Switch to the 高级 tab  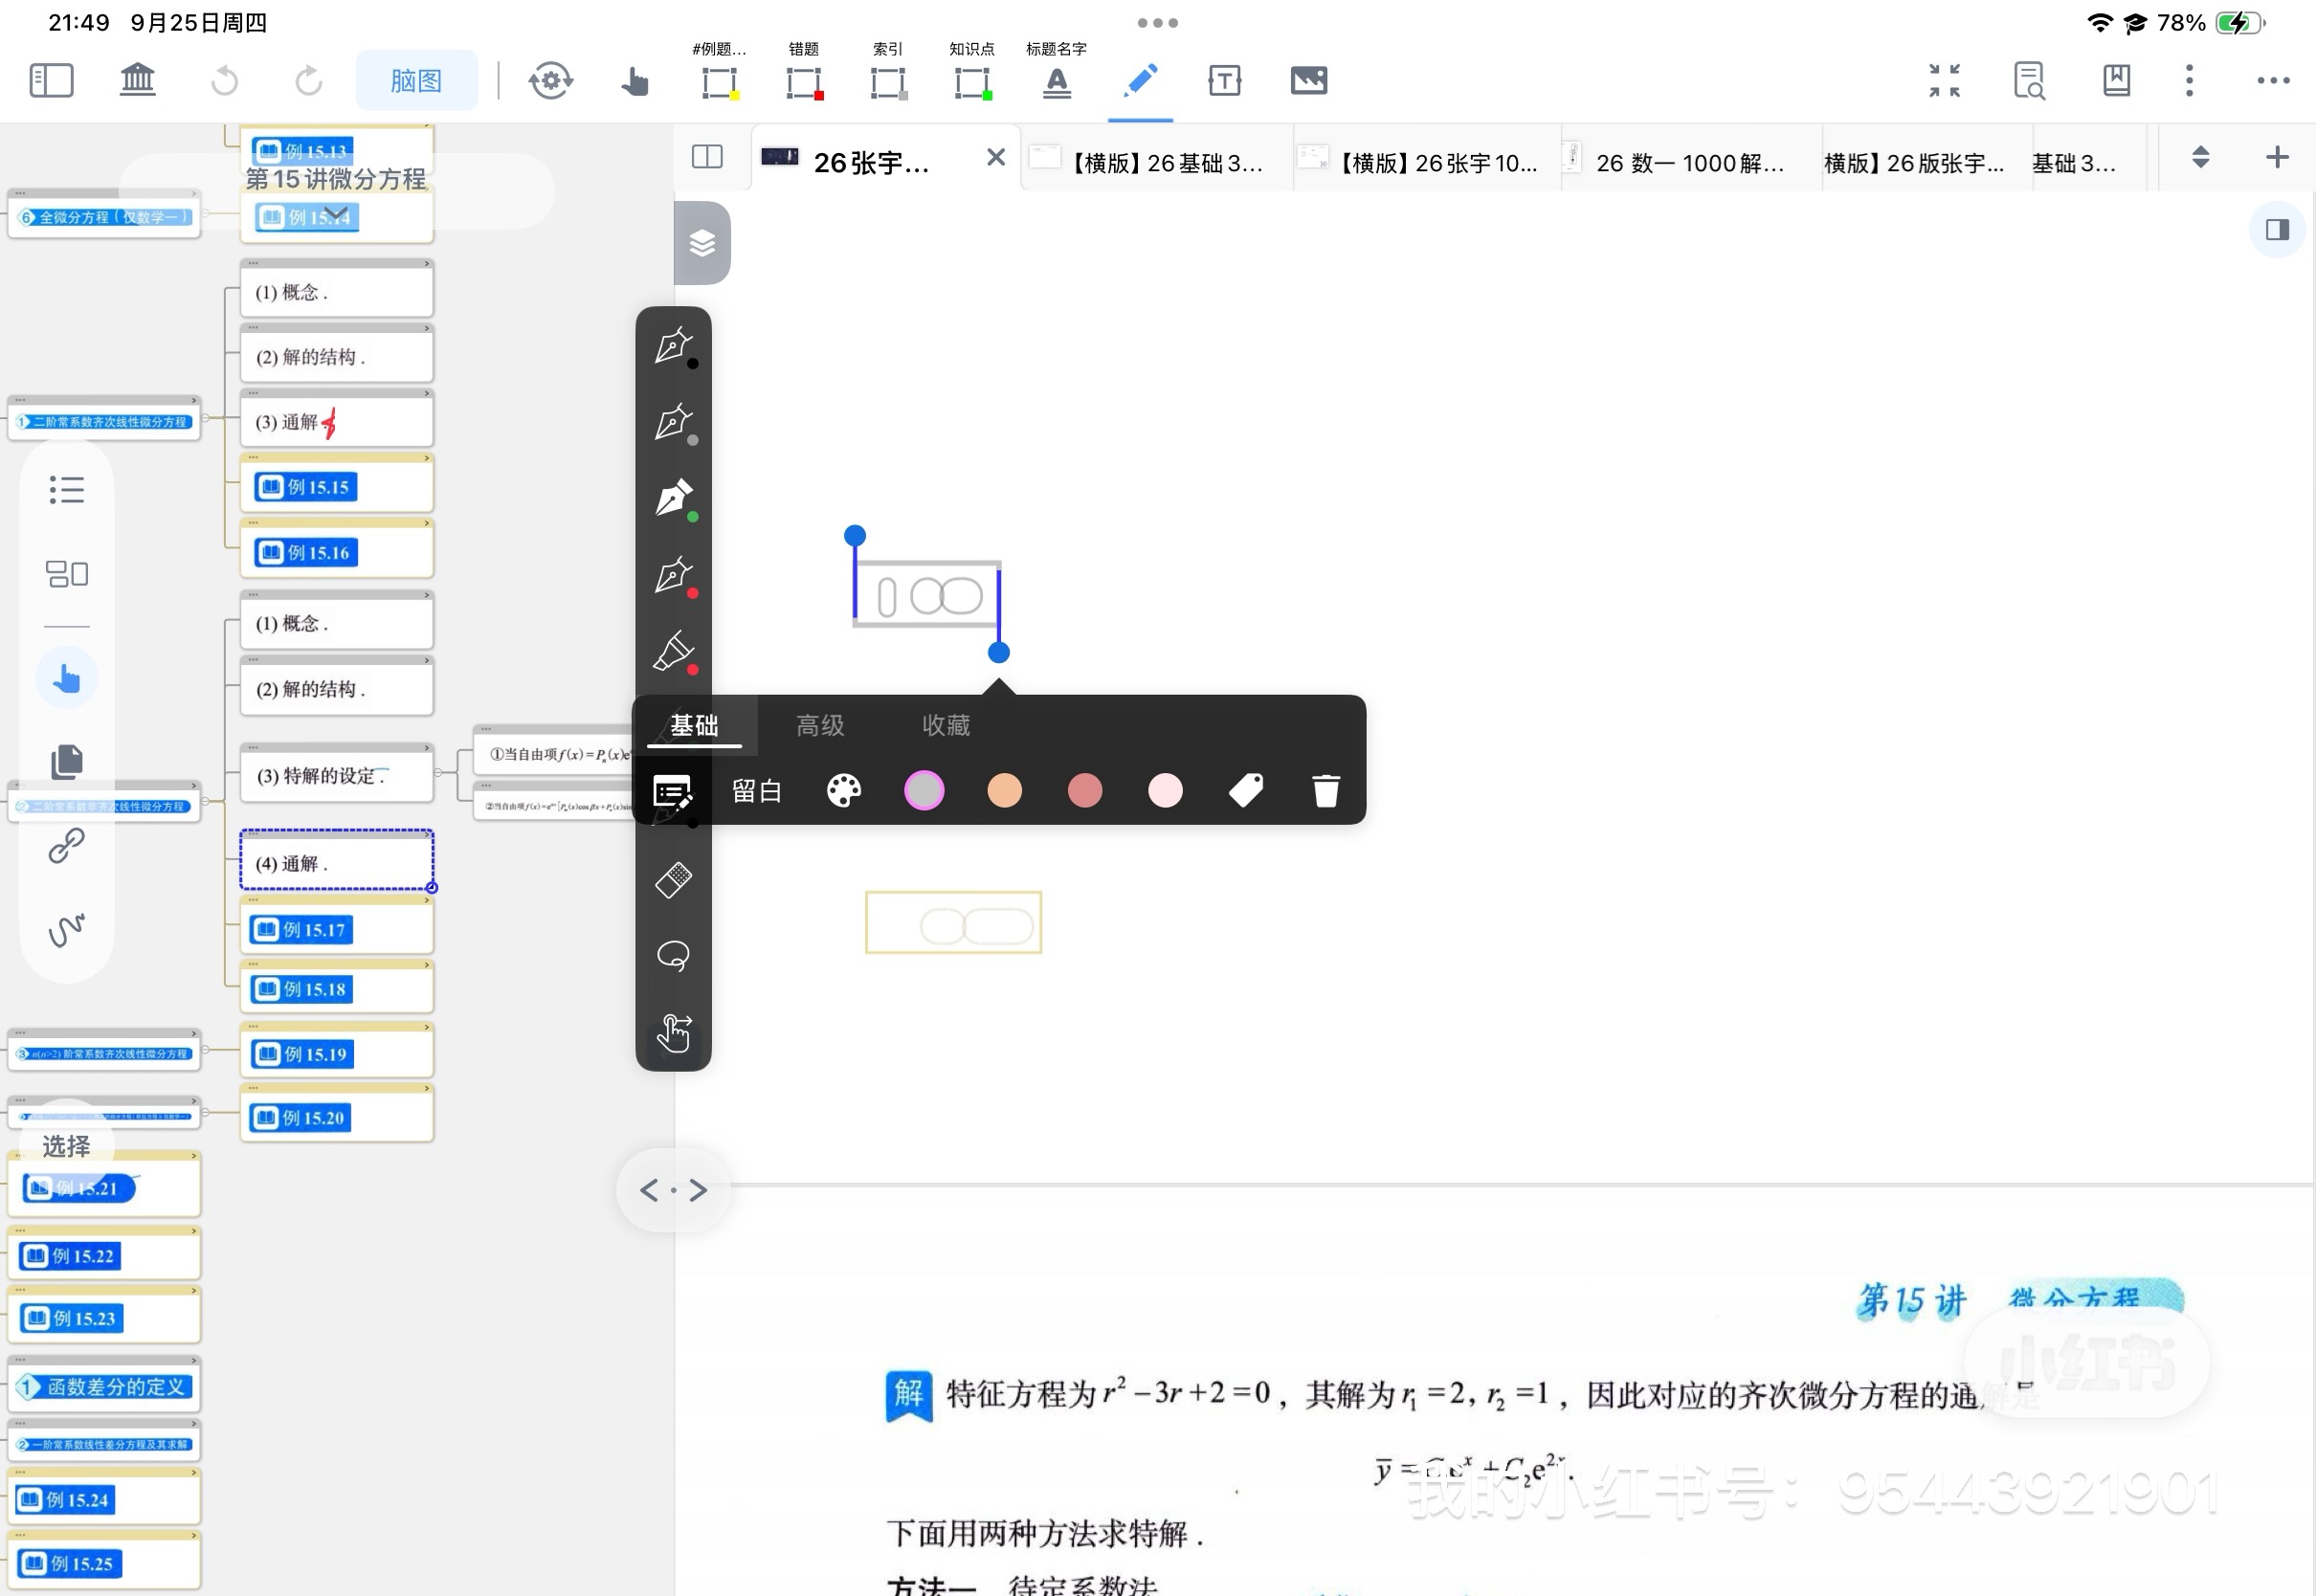820,725
